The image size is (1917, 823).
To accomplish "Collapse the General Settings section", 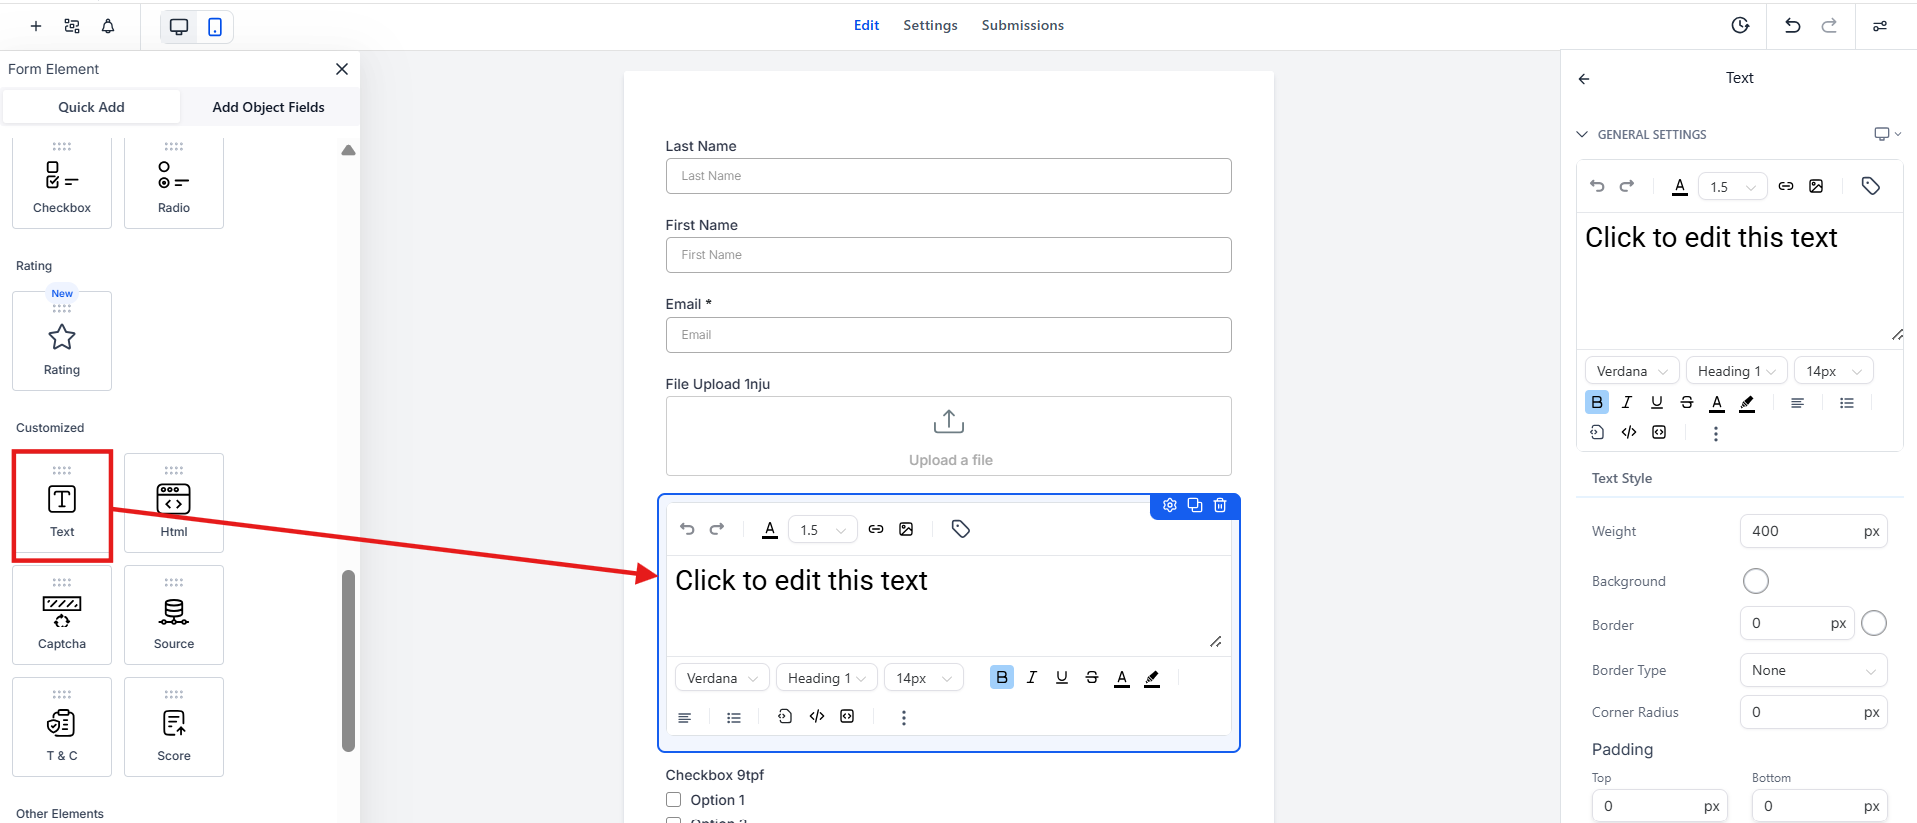I will click(1582, 134).
